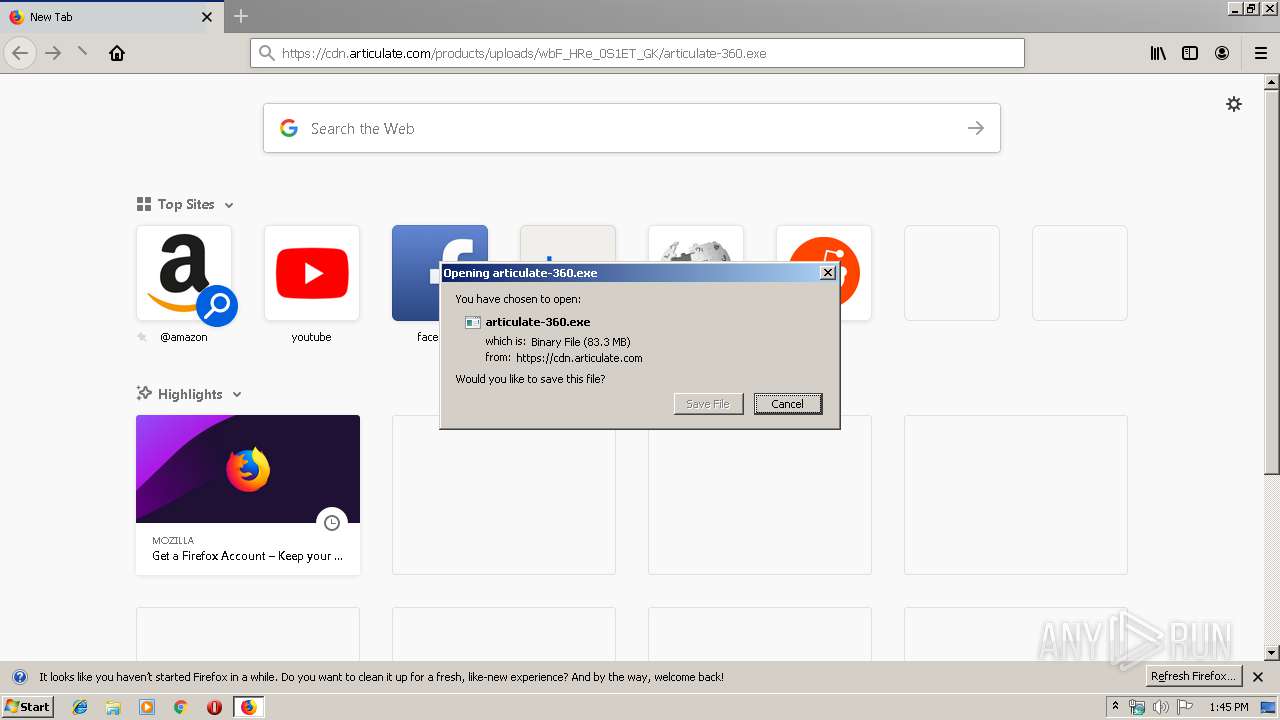Viewport: 1280px width, 720px height.
Task: Open Windows Explorer folder in taskbar
Action: [113, 707]
